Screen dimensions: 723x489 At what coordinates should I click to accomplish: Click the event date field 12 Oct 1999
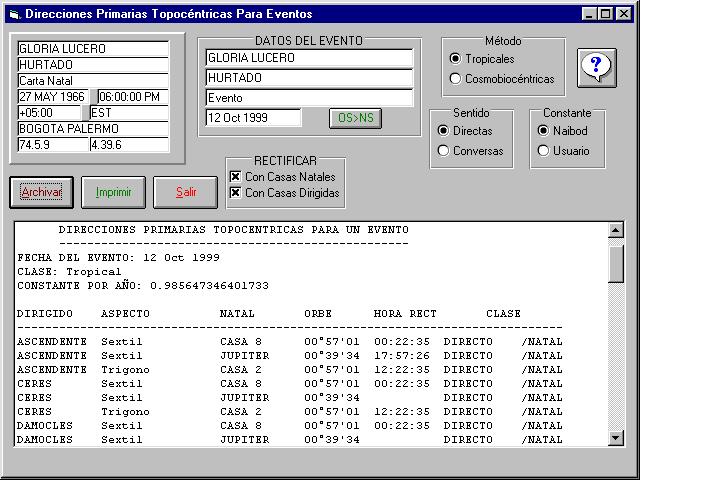(253, 118)
